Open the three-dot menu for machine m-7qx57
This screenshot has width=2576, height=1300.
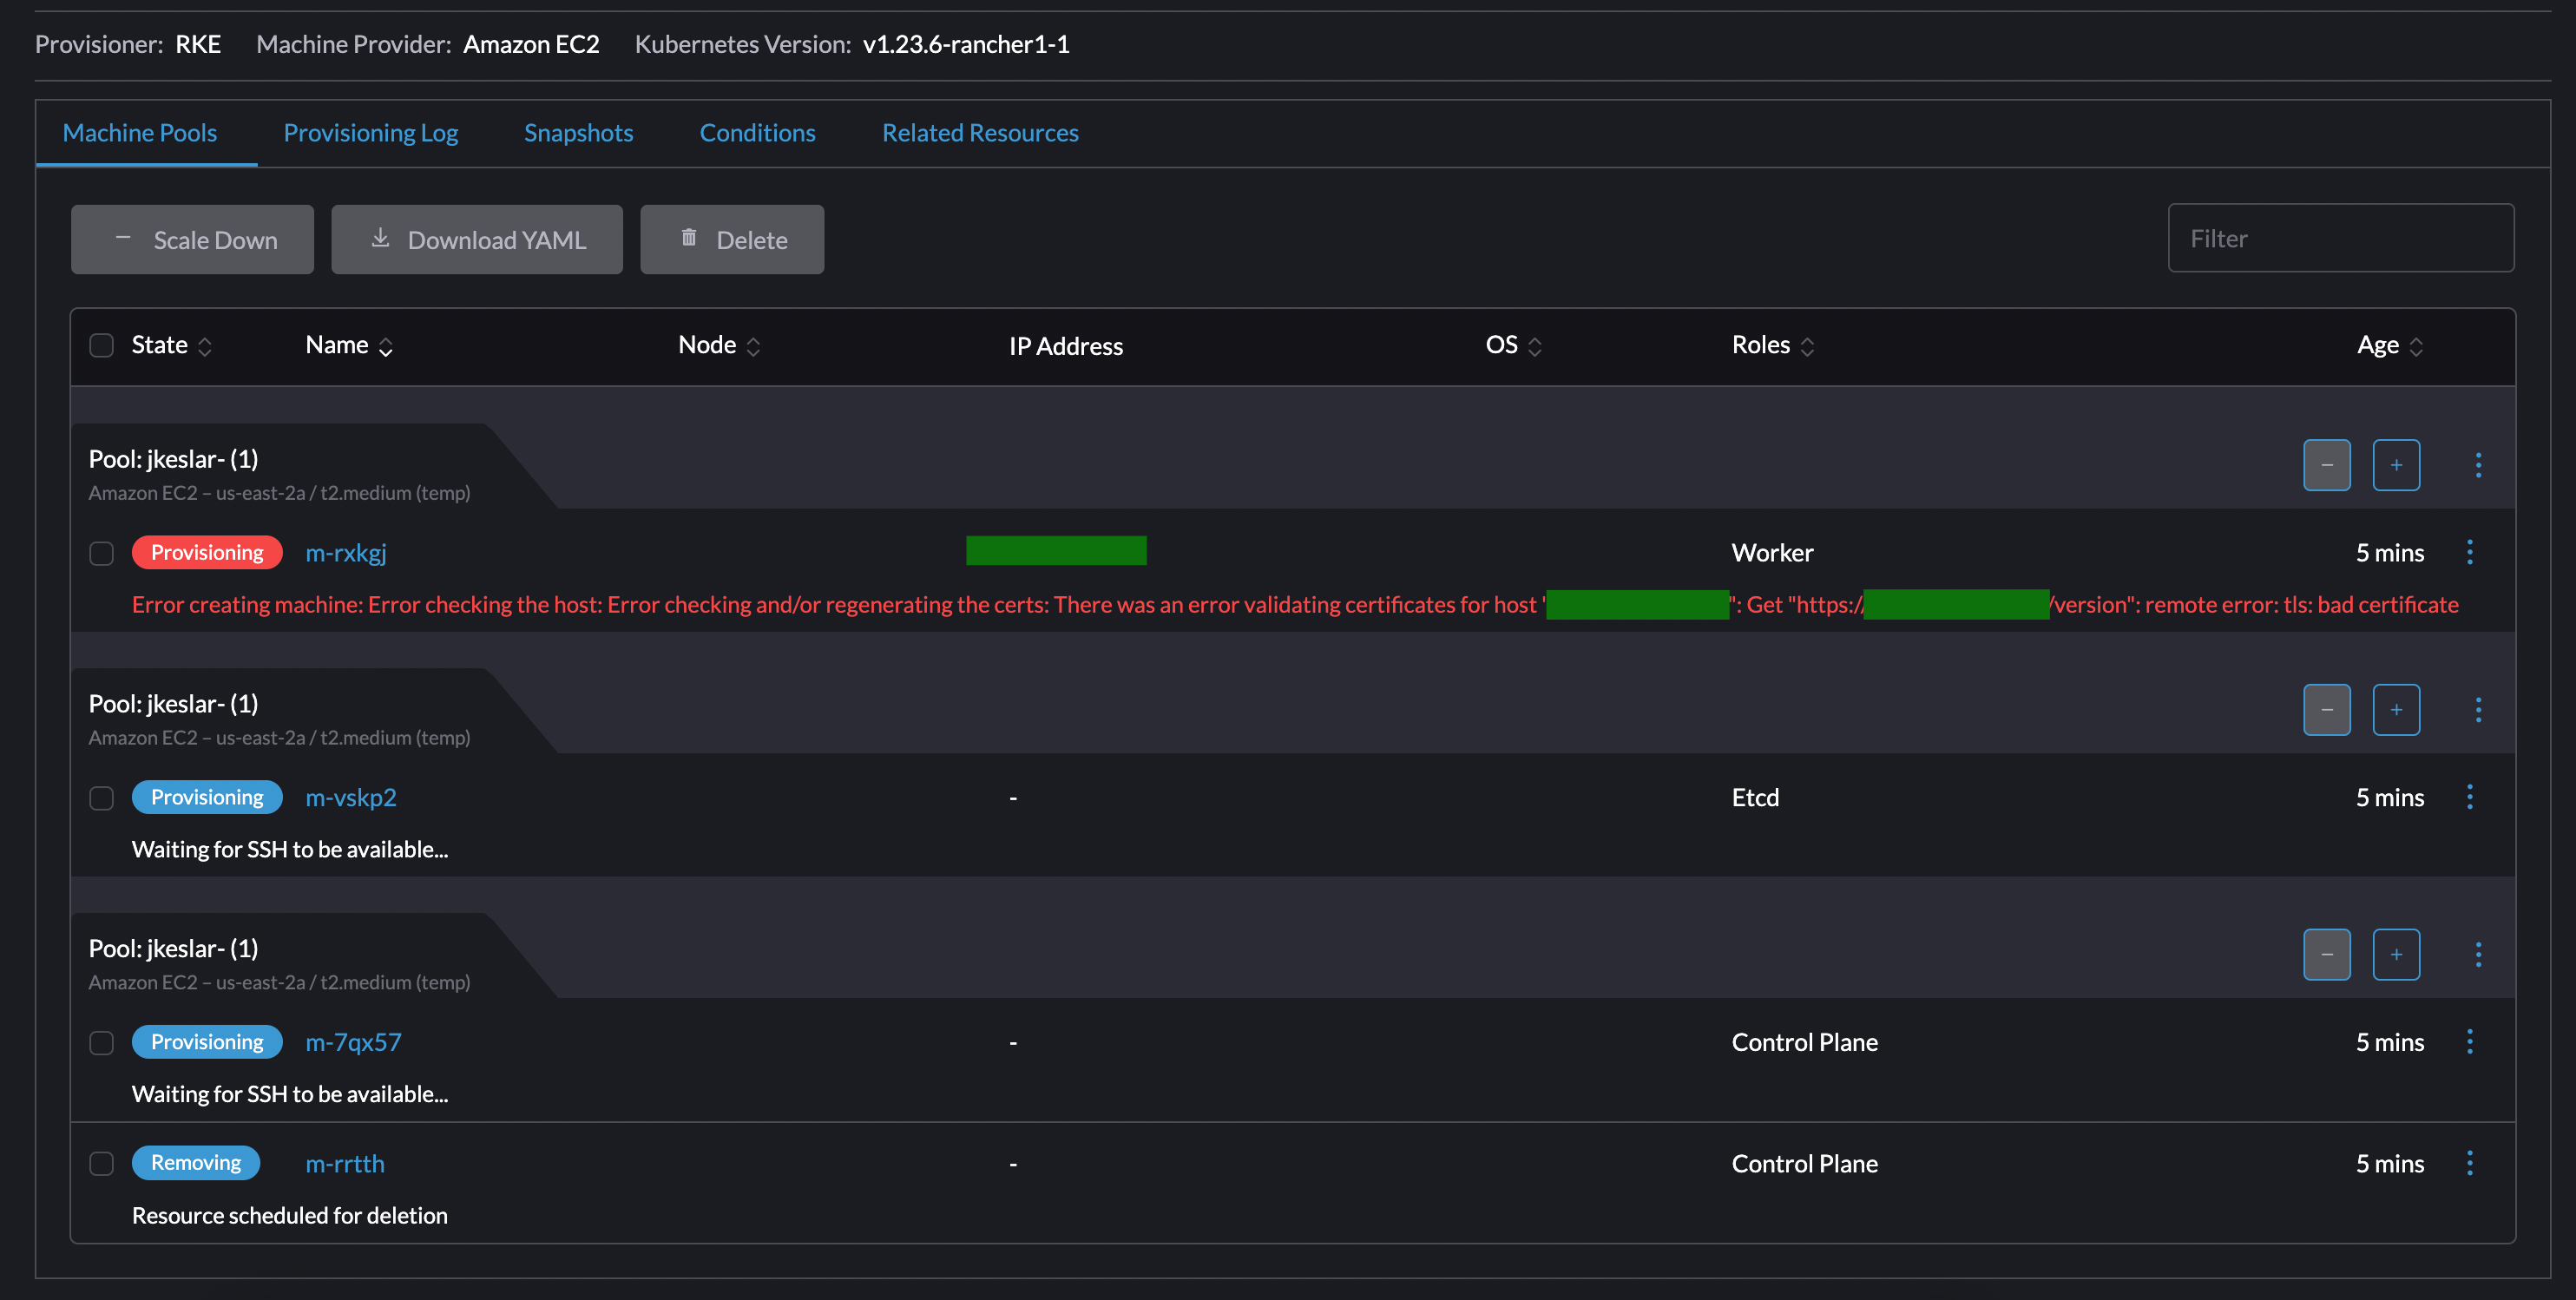click(x=2471, y=1041)
